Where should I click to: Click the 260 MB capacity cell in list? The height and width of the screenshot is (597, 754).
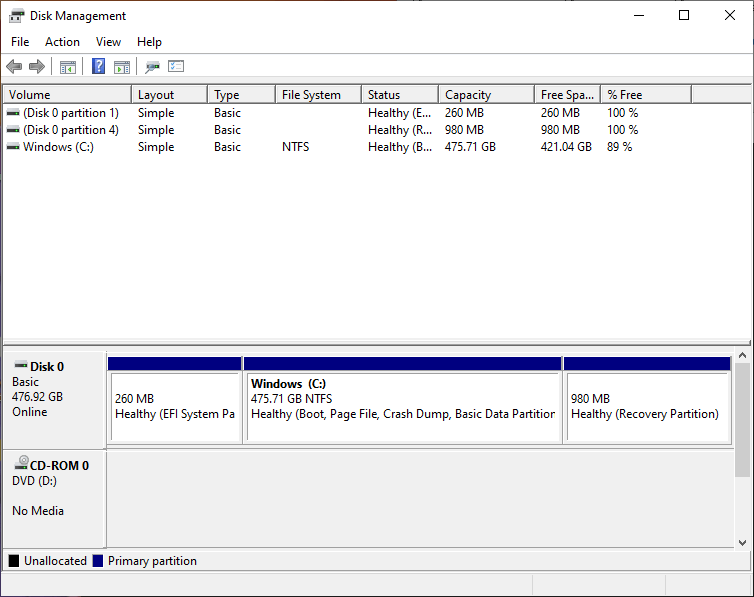tap(464, 113)
